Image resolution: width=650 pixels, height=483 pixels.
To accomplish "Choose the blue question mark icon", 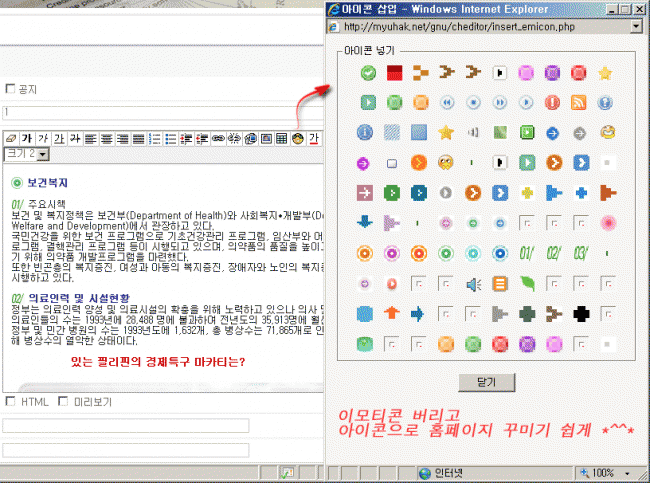I will click(605, 102).
